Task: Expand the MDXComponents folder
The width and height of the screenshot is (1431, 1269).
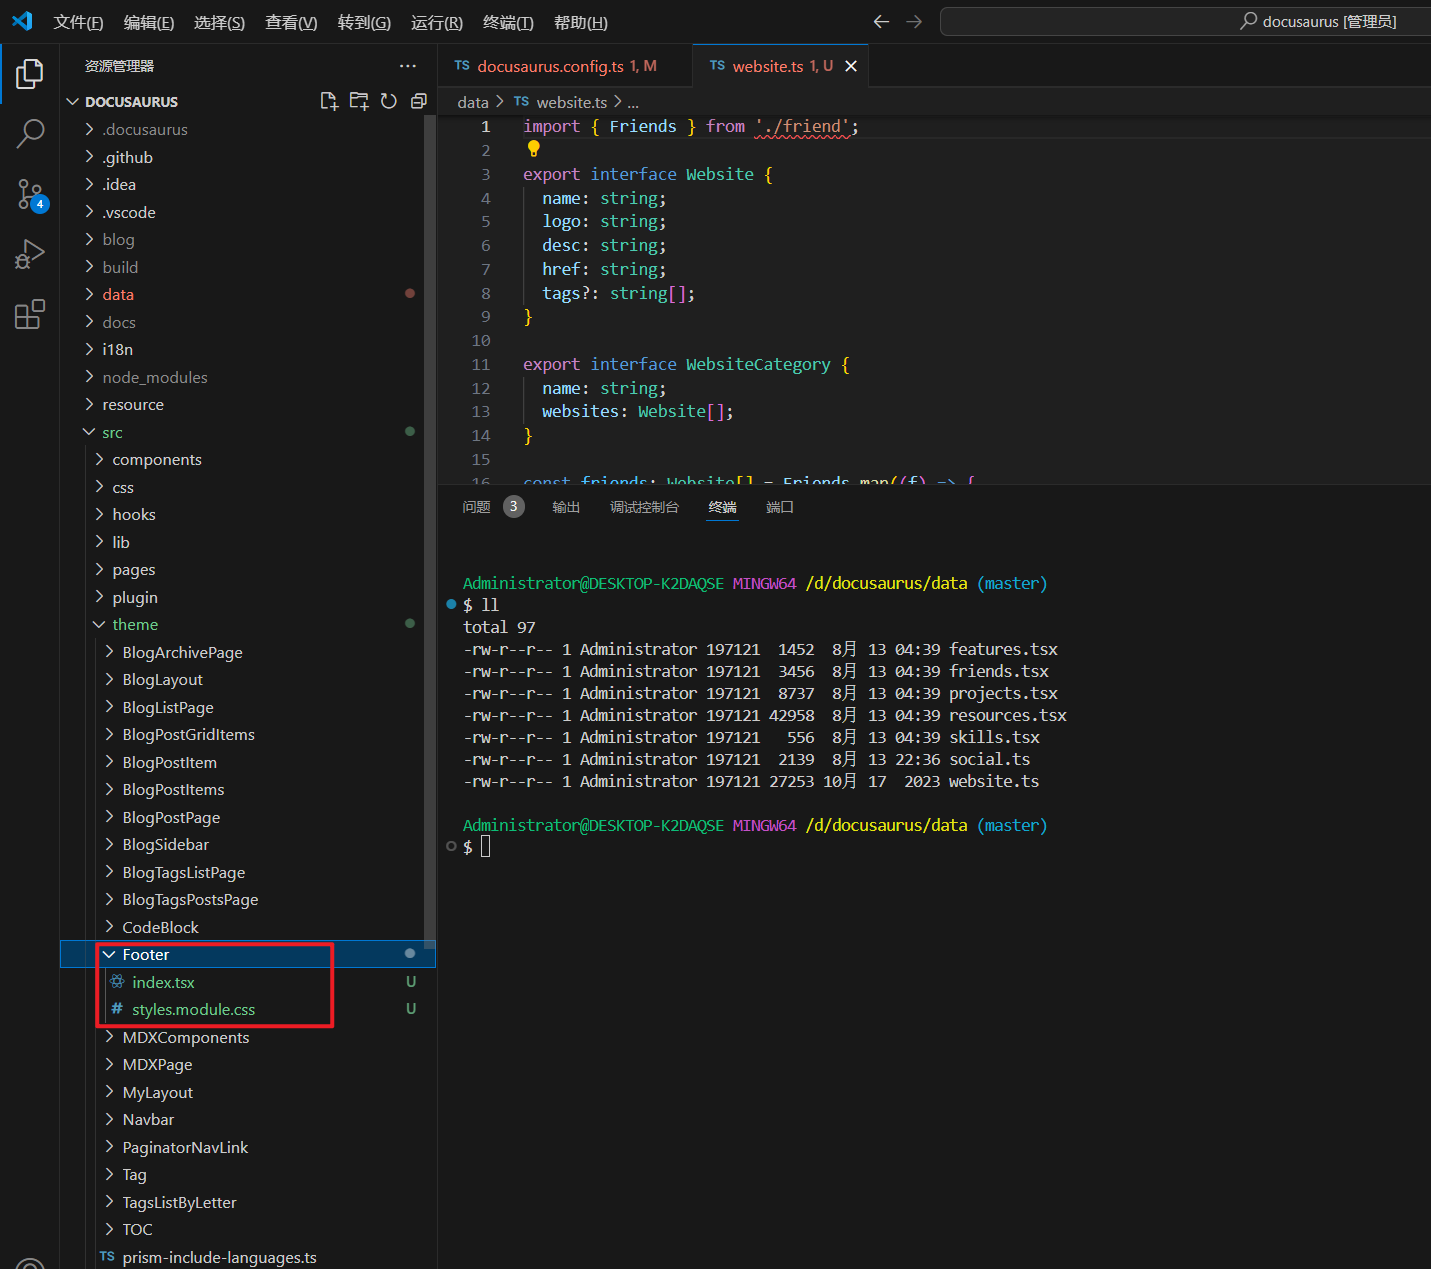Action: [248, 1037]
